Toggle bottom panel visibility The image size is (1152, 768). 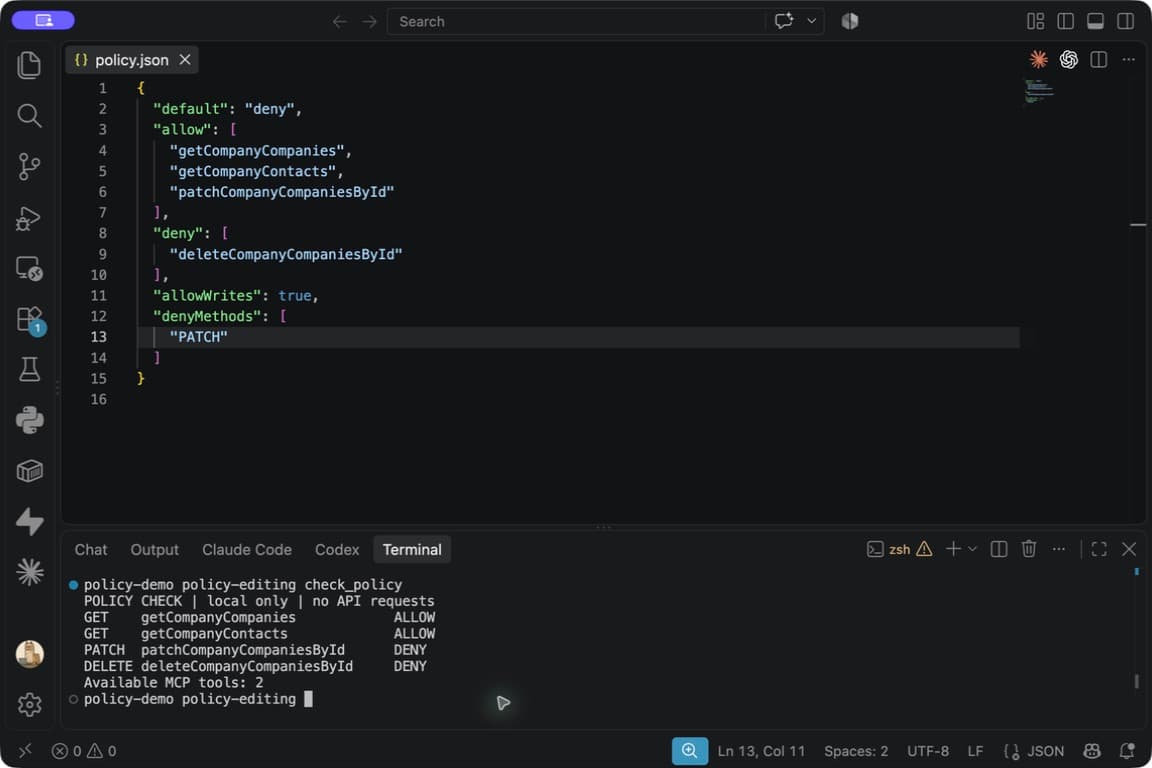click(x=1095, y=21)
